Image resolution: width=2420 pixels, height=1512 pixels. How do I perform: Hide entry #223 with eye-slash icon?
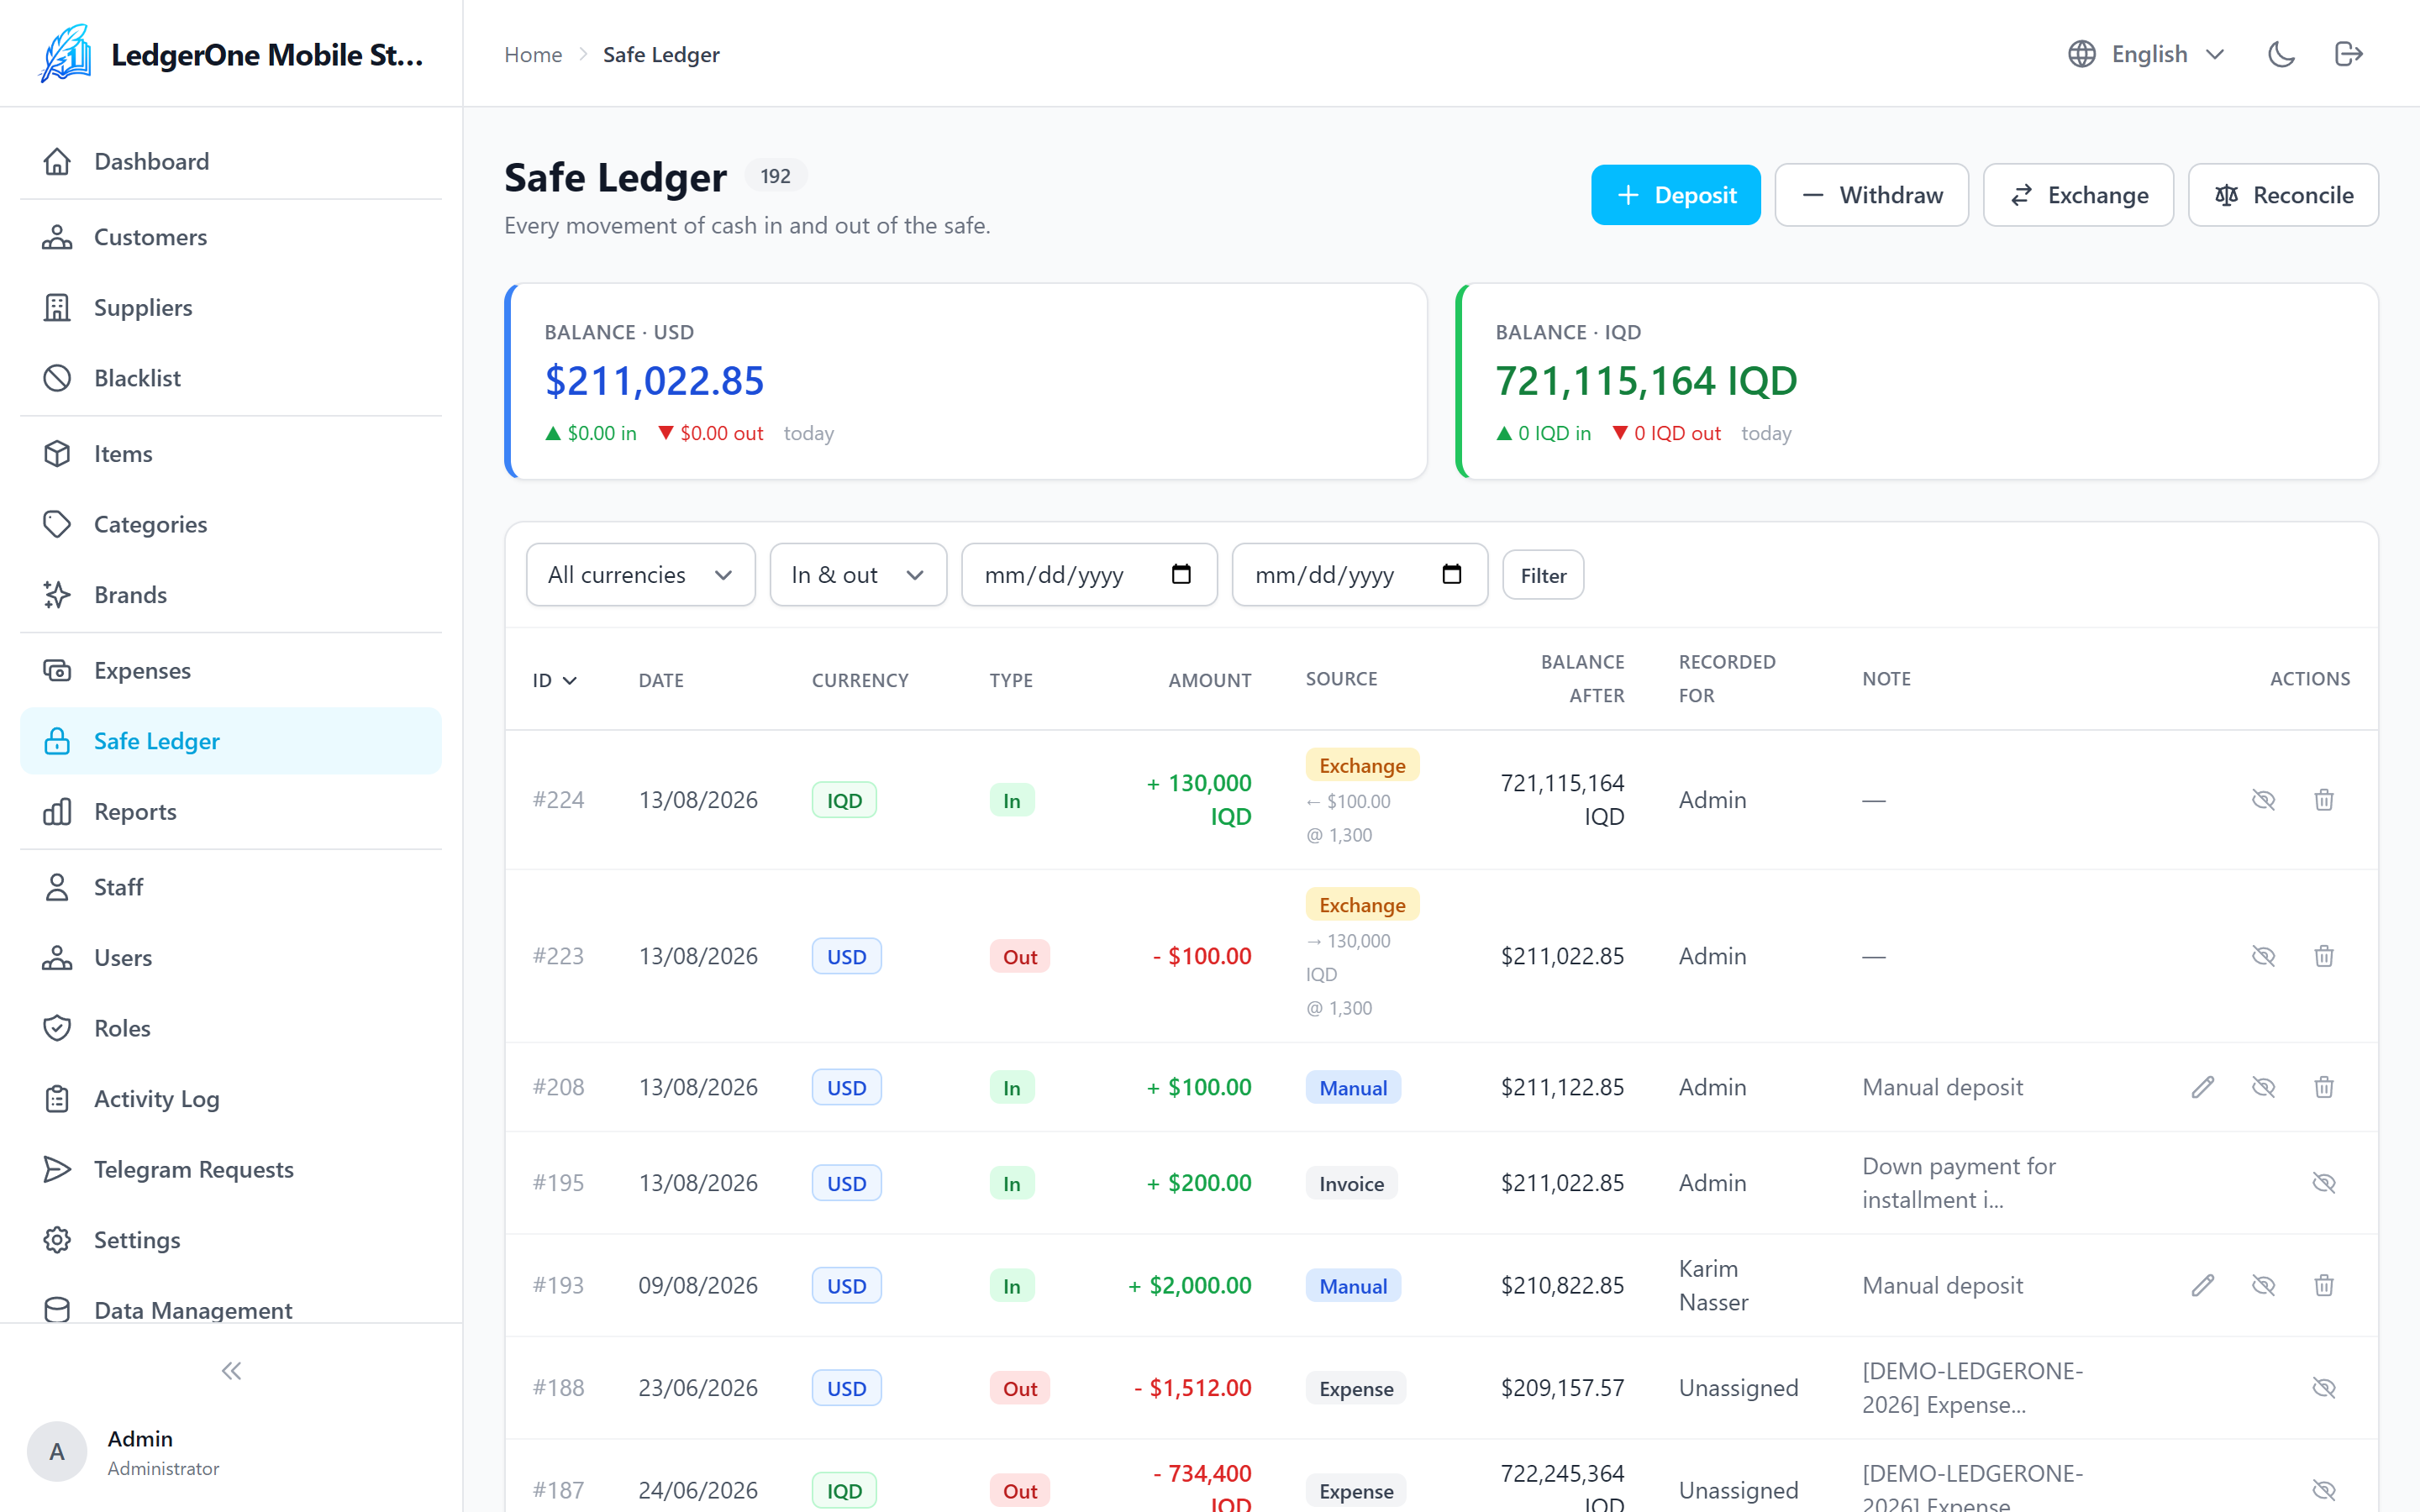(x=2263, y=955)
